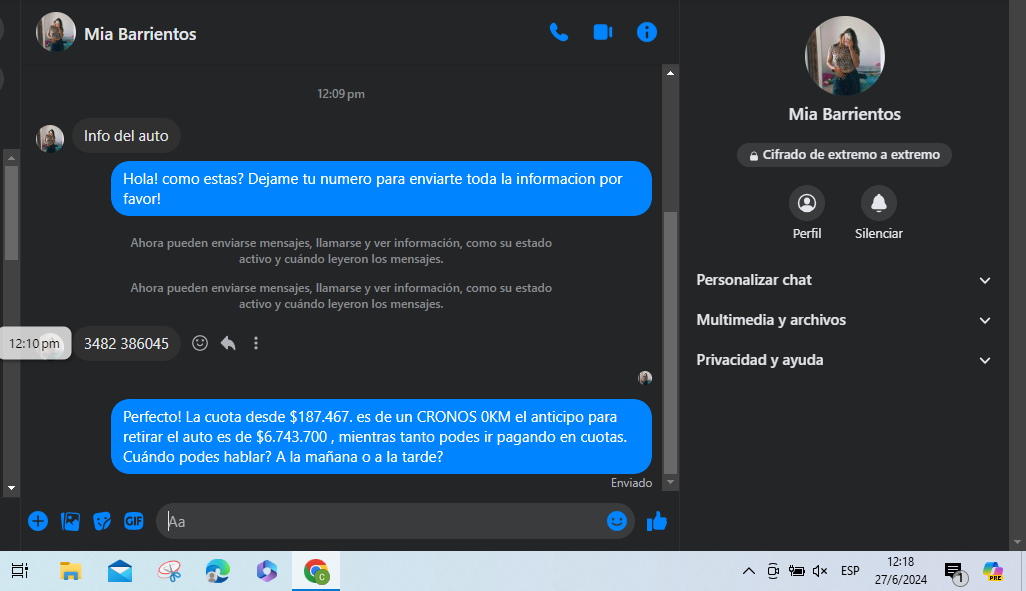The height and width of the screenshot is (591, 1026).
Task: Open the emoji picker in message box
Action: [617, 521]
